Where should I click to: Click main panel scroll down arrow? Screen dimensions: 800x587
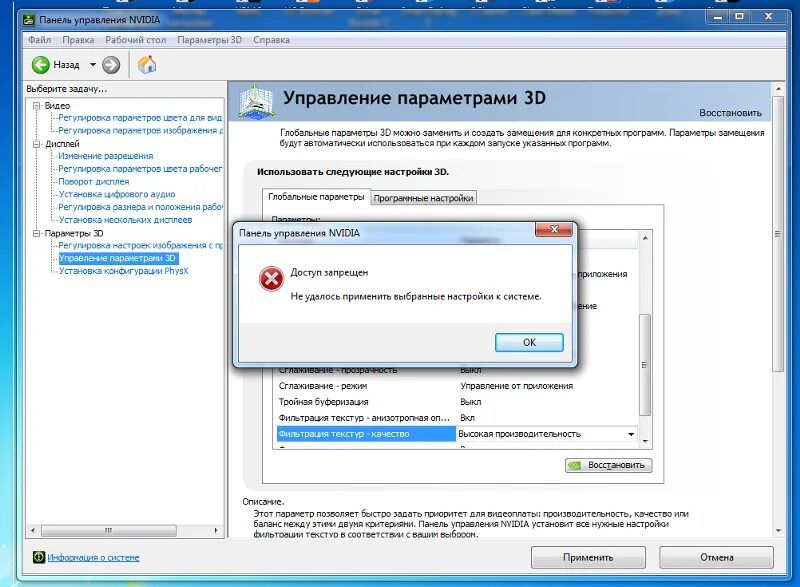coord(778,530)
